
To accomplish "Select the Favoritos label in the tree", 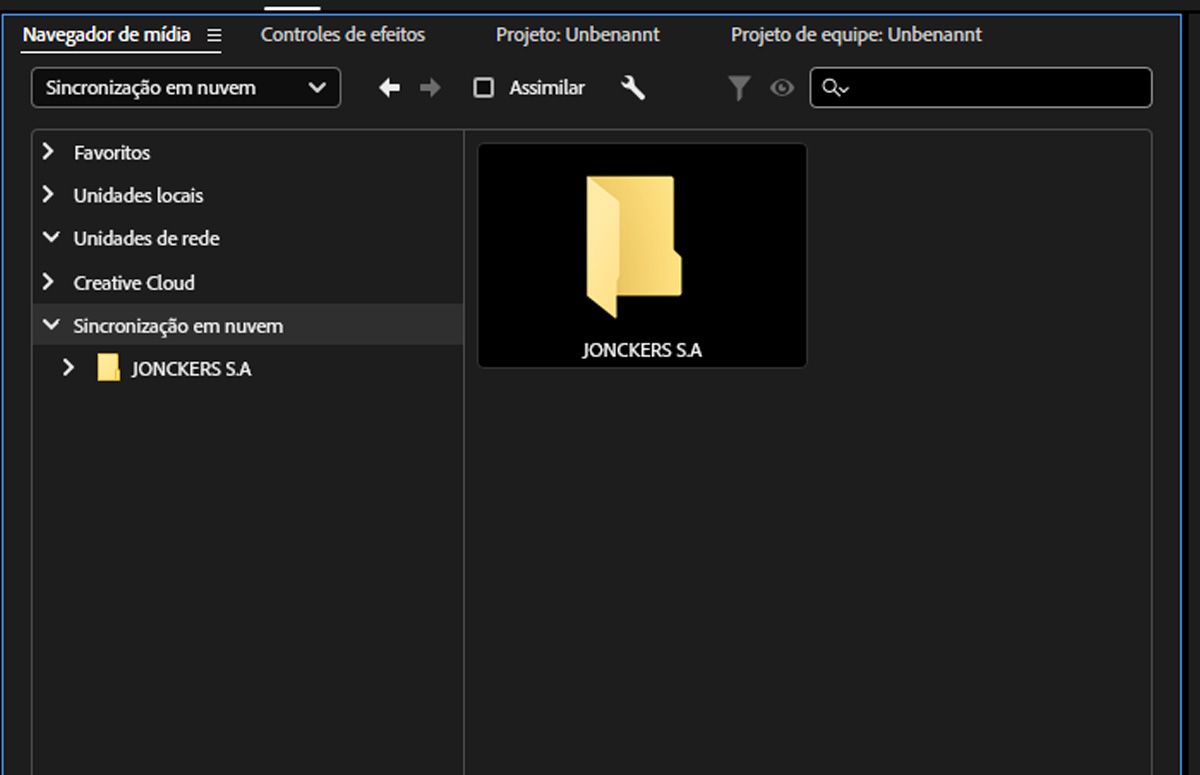I will (x=112, y=153).
